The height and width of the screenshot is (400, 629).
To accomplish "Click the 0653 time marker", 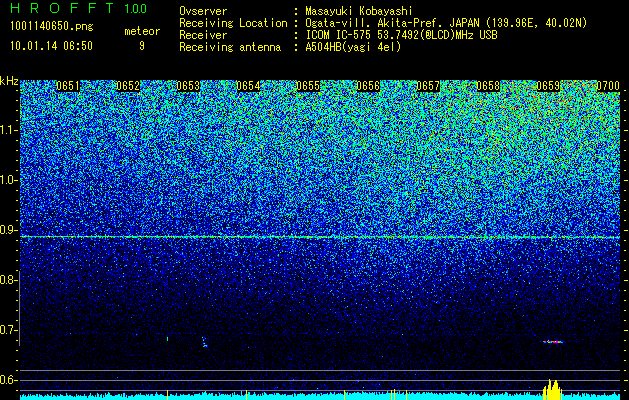I will pos(188,86).
